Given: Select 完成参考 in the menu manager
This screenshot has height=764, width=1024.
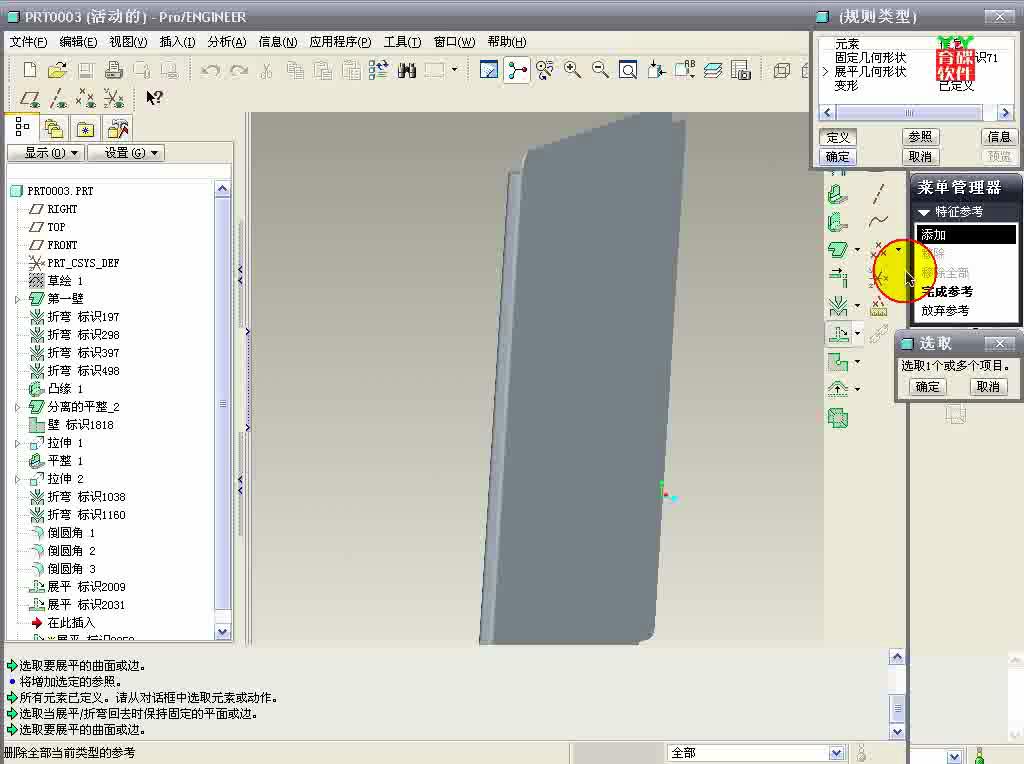Looking at the screenshot, I should [947, 292].
